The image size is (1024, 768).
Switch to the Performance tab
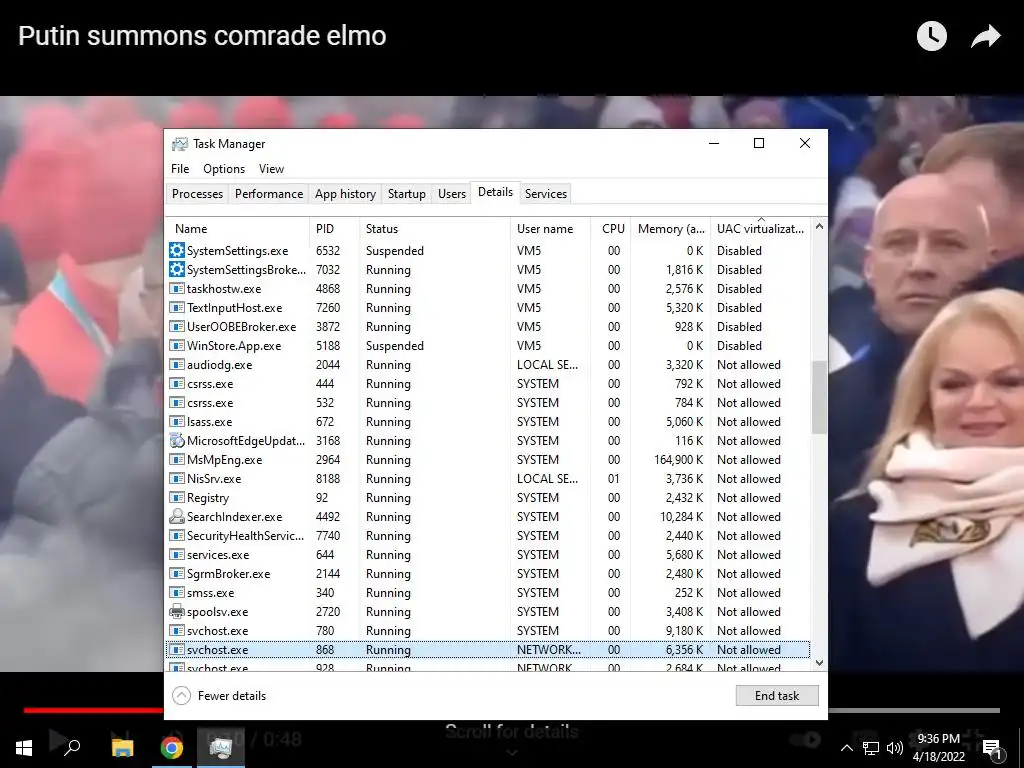[269, 194]
